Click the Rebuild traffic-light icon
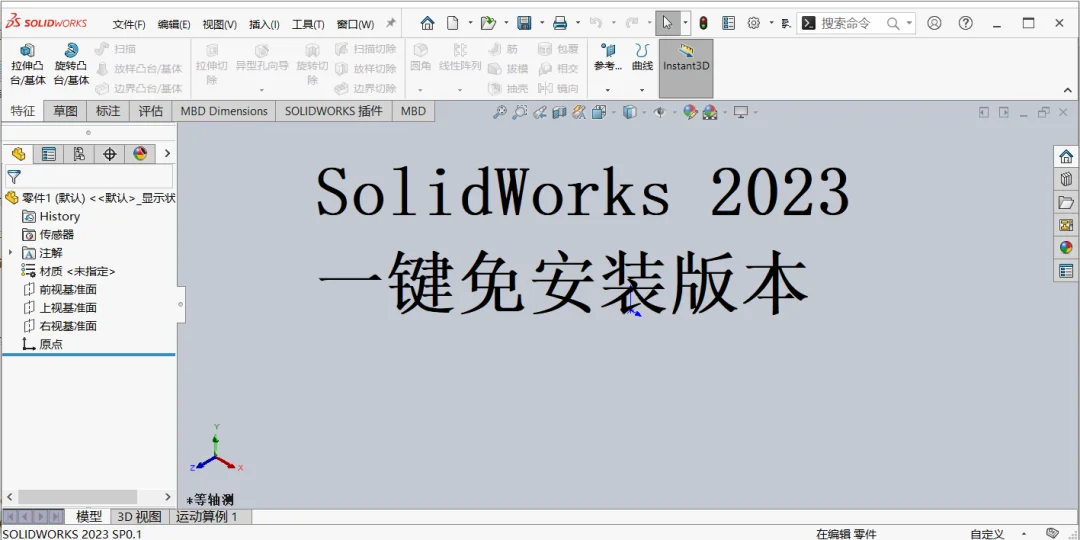The height and width of the screenshot is (540, 1080). [703, 23]
